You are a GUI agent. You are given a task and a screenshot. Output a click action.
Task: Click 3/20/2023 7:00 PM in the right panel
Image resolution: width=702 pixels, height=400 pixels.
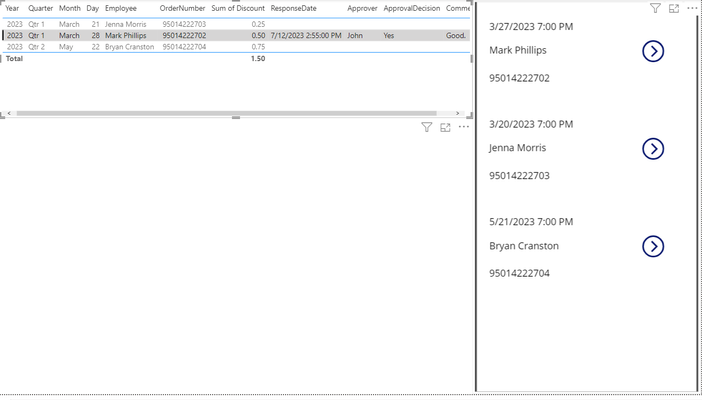(x=531, y=124)
